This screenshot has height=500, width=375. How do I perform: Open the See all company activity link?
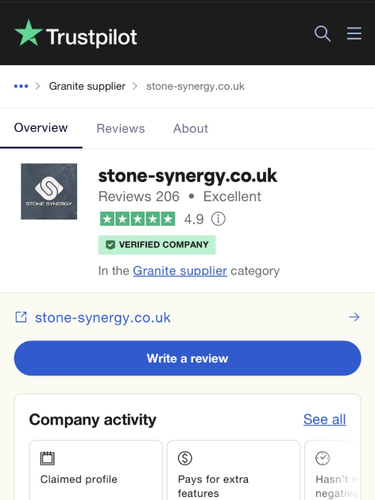[x=325, y=419]
